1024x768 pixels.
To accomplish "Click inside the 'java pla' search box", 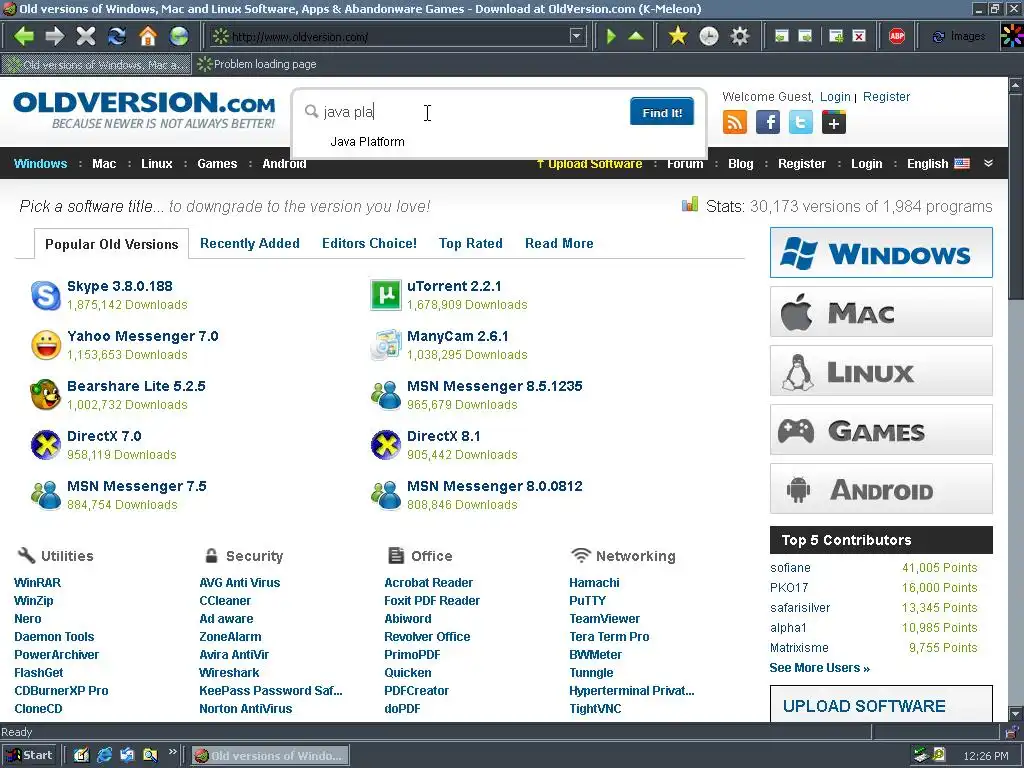I will [x=462, y=112].
